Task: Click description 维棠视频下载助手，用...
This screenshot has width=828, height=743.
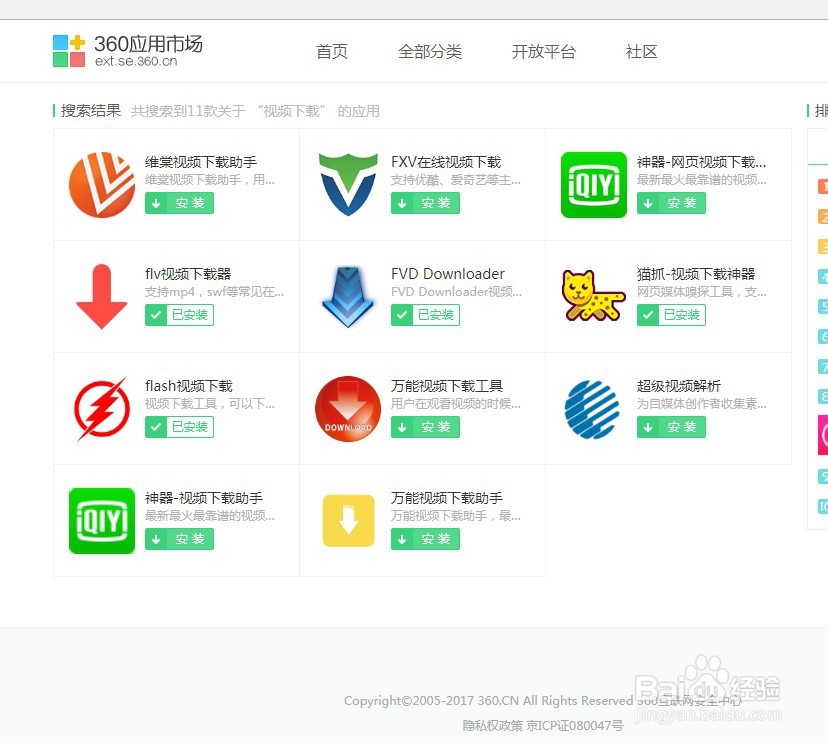Action: [x=210, y=180]
